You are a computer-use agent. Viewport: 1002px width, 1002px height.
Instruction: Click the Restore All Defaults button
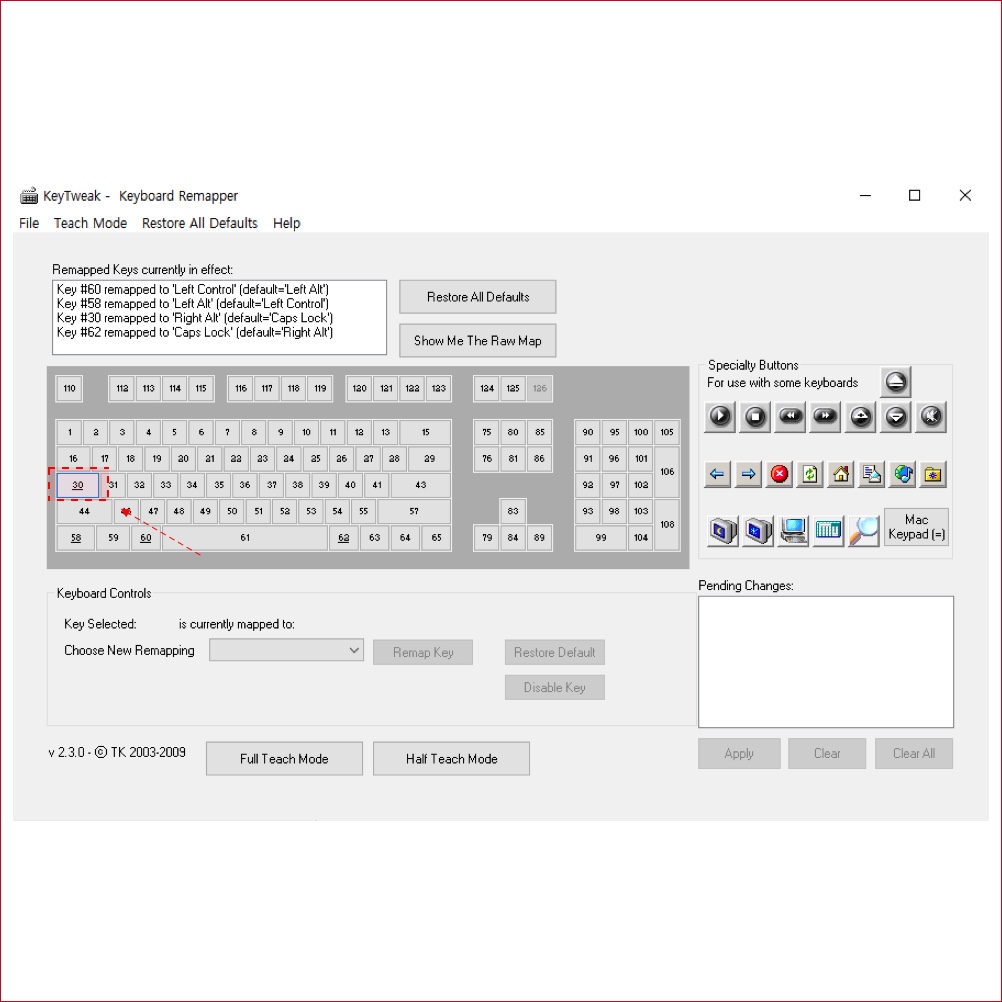pos(477,297)
